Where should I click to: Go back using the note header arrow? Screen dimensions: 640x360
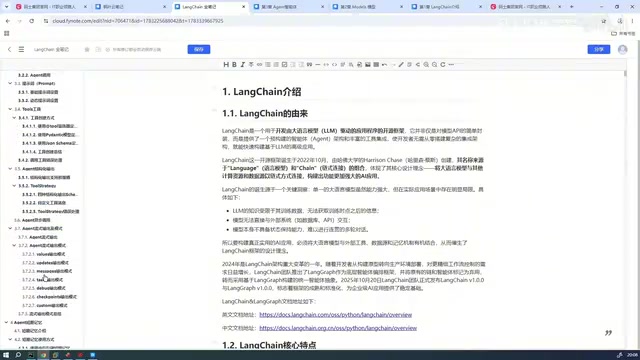point(9,49)
